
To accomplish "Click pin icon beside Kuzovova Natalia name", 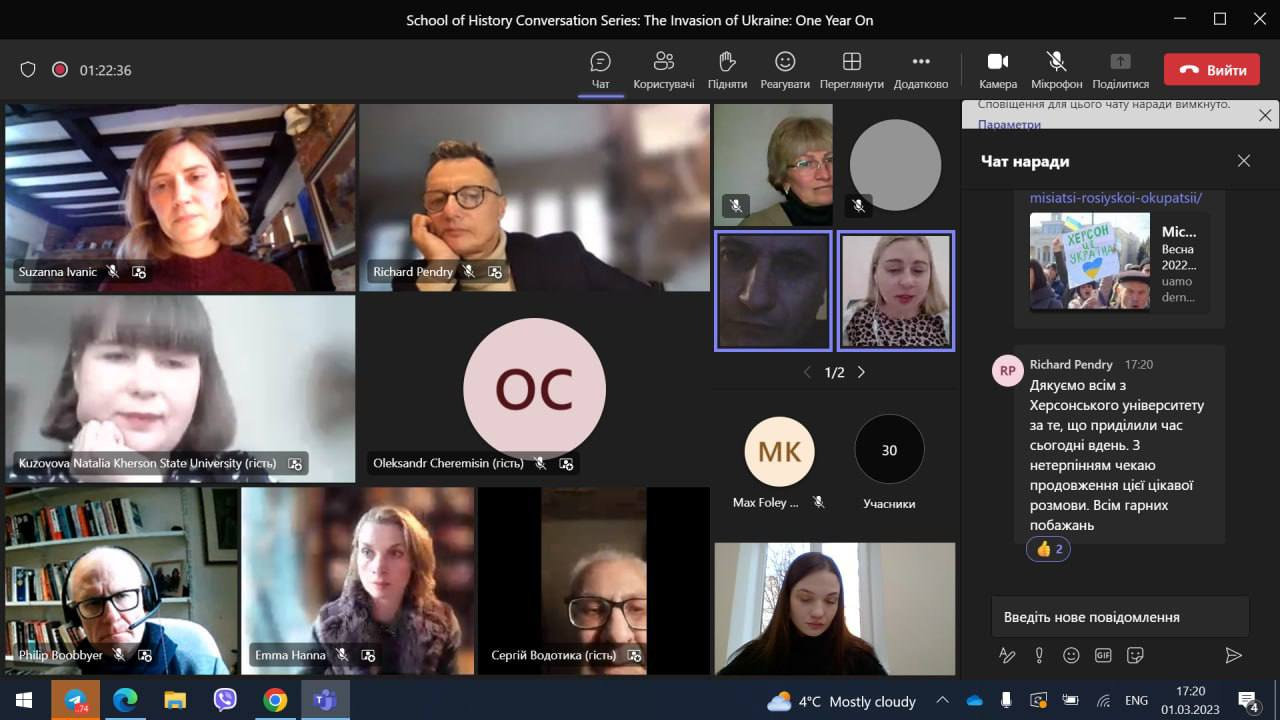I will (x=295, y=463).
